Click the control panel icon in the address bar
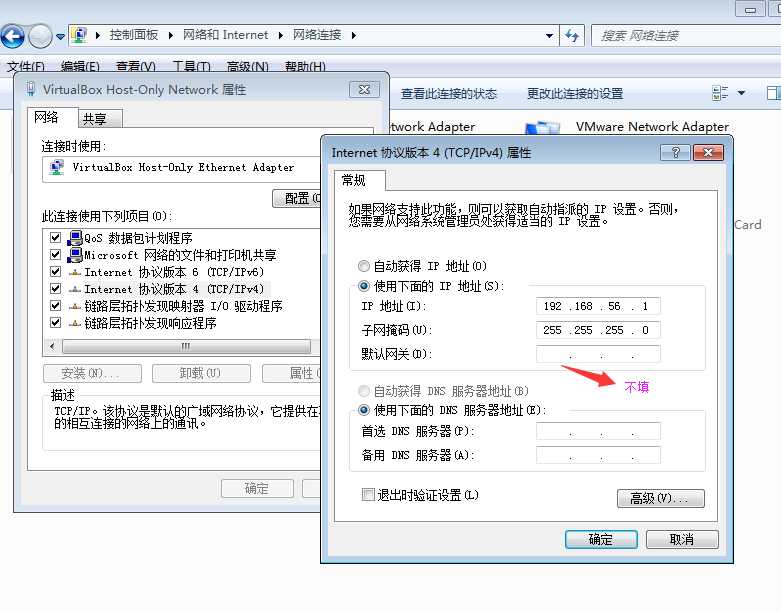Screen dimensions: 781x612 pos(79,35)
